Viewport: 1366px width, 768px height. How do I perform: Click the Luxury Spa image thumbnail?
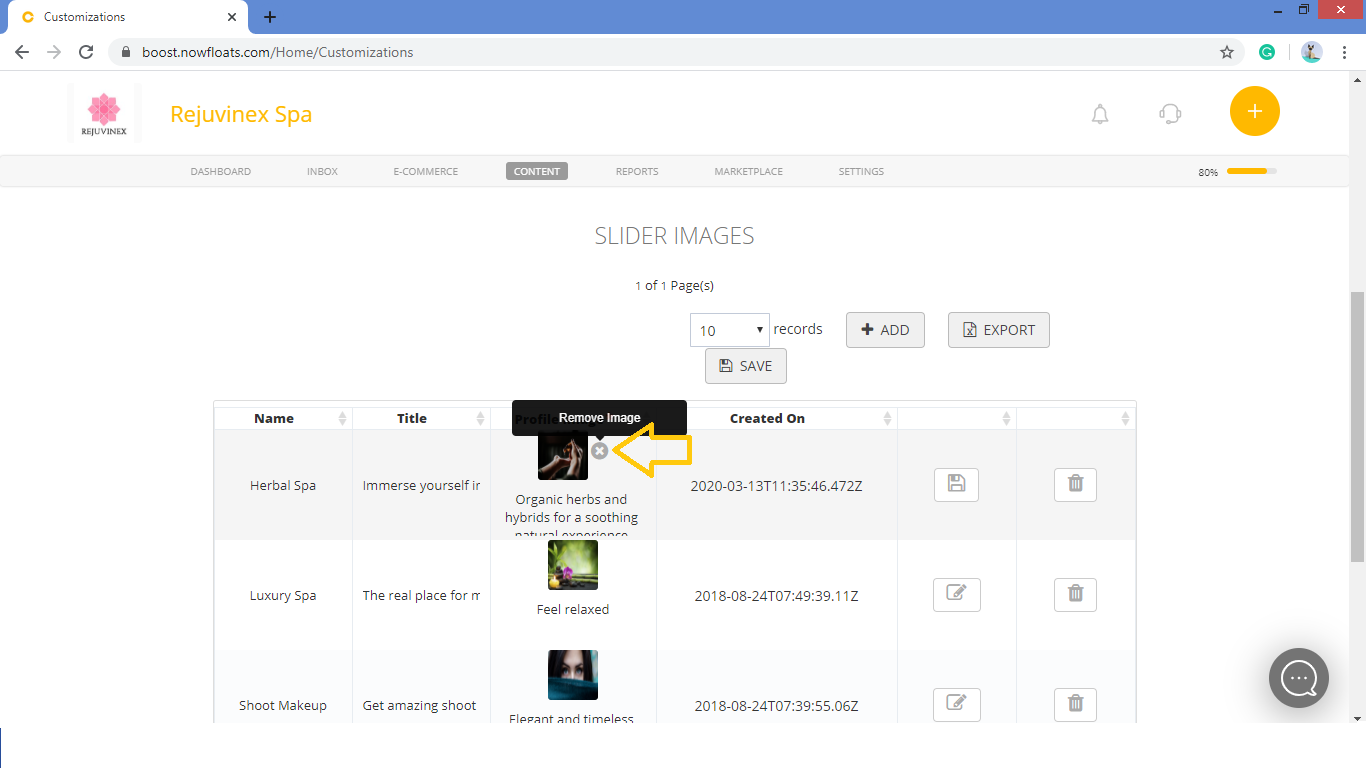coord(573,565)
